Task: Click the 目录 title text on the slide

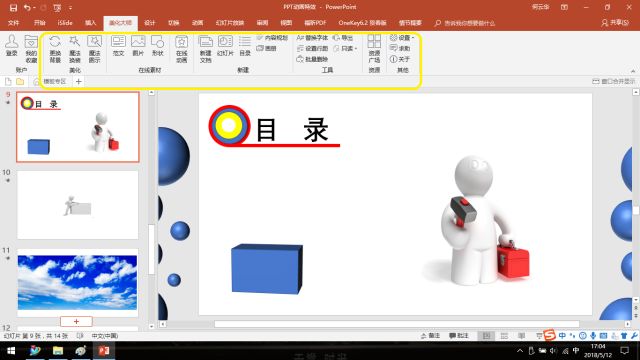Action: (292, 130)
